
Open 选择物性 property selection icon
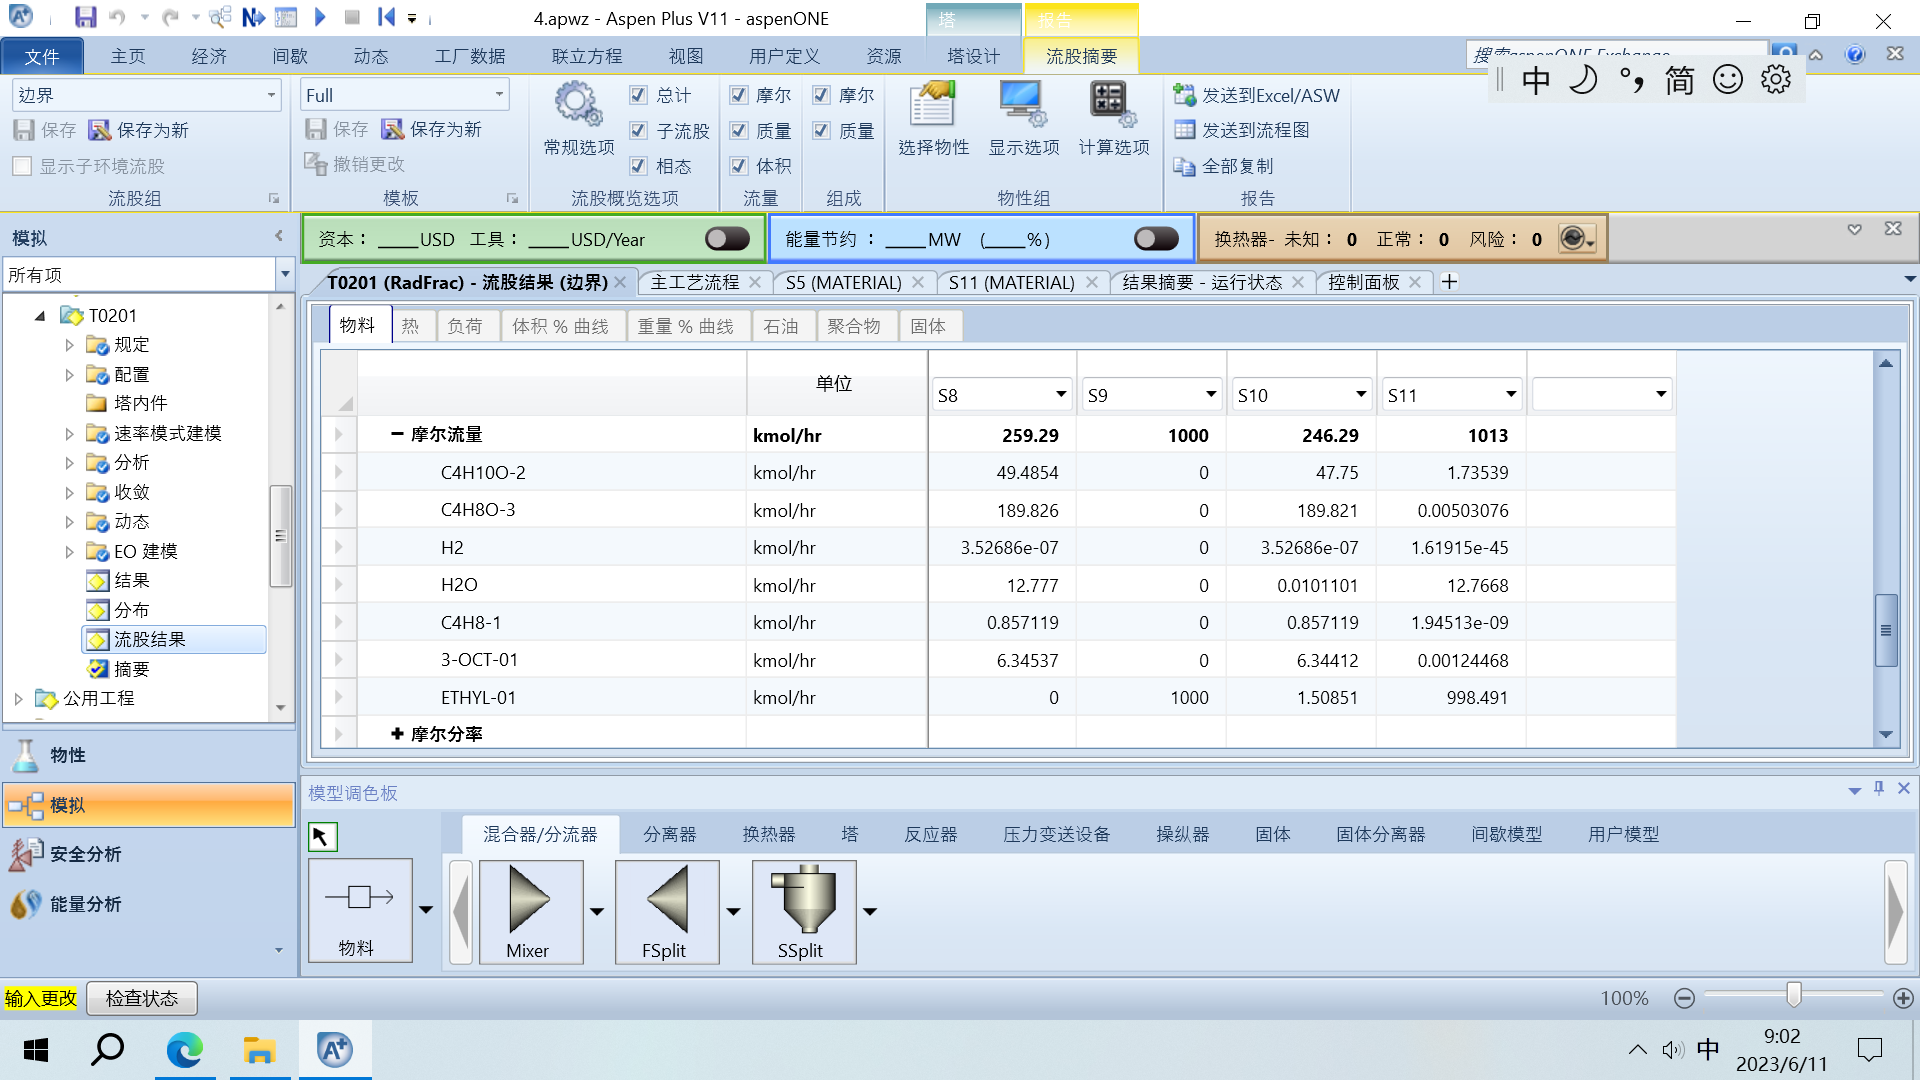933,104
